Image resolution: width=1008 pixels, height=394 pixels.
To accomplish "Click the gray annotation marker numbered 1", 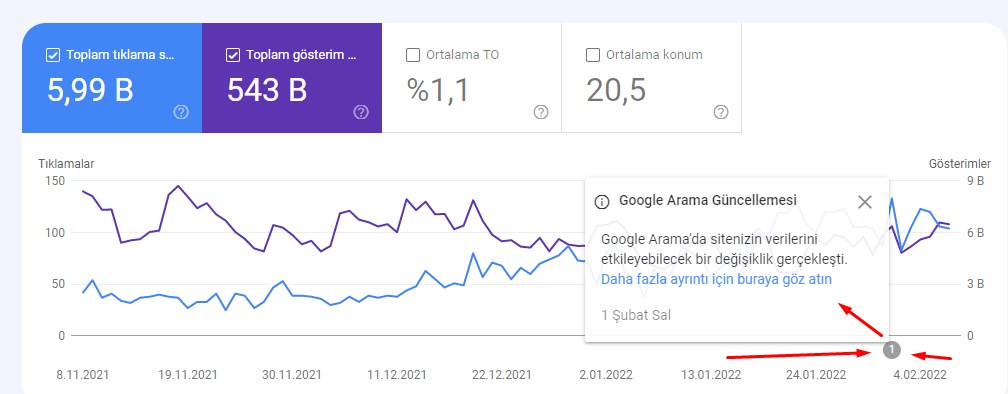I will click(892, 350).
